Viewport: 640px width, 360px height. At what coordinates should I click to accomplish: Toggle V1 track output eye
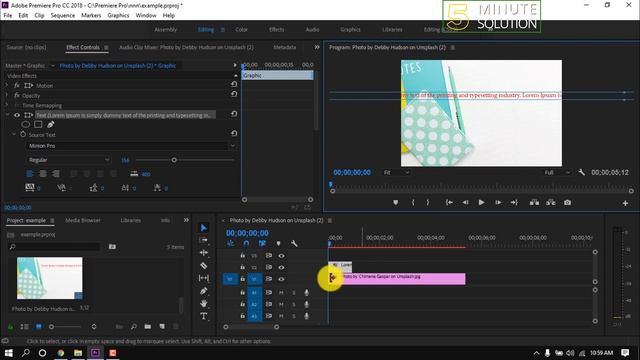point(281,279)
